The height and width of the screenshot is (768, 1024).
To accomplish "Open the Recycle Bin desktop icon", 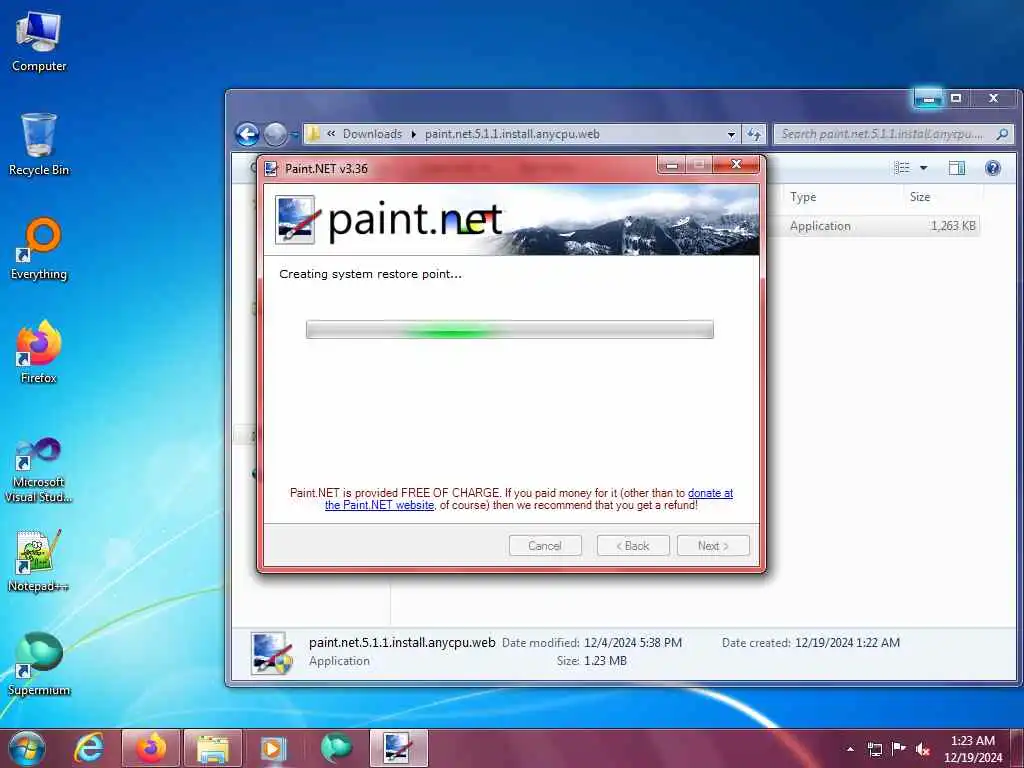I will click(39, 144).
